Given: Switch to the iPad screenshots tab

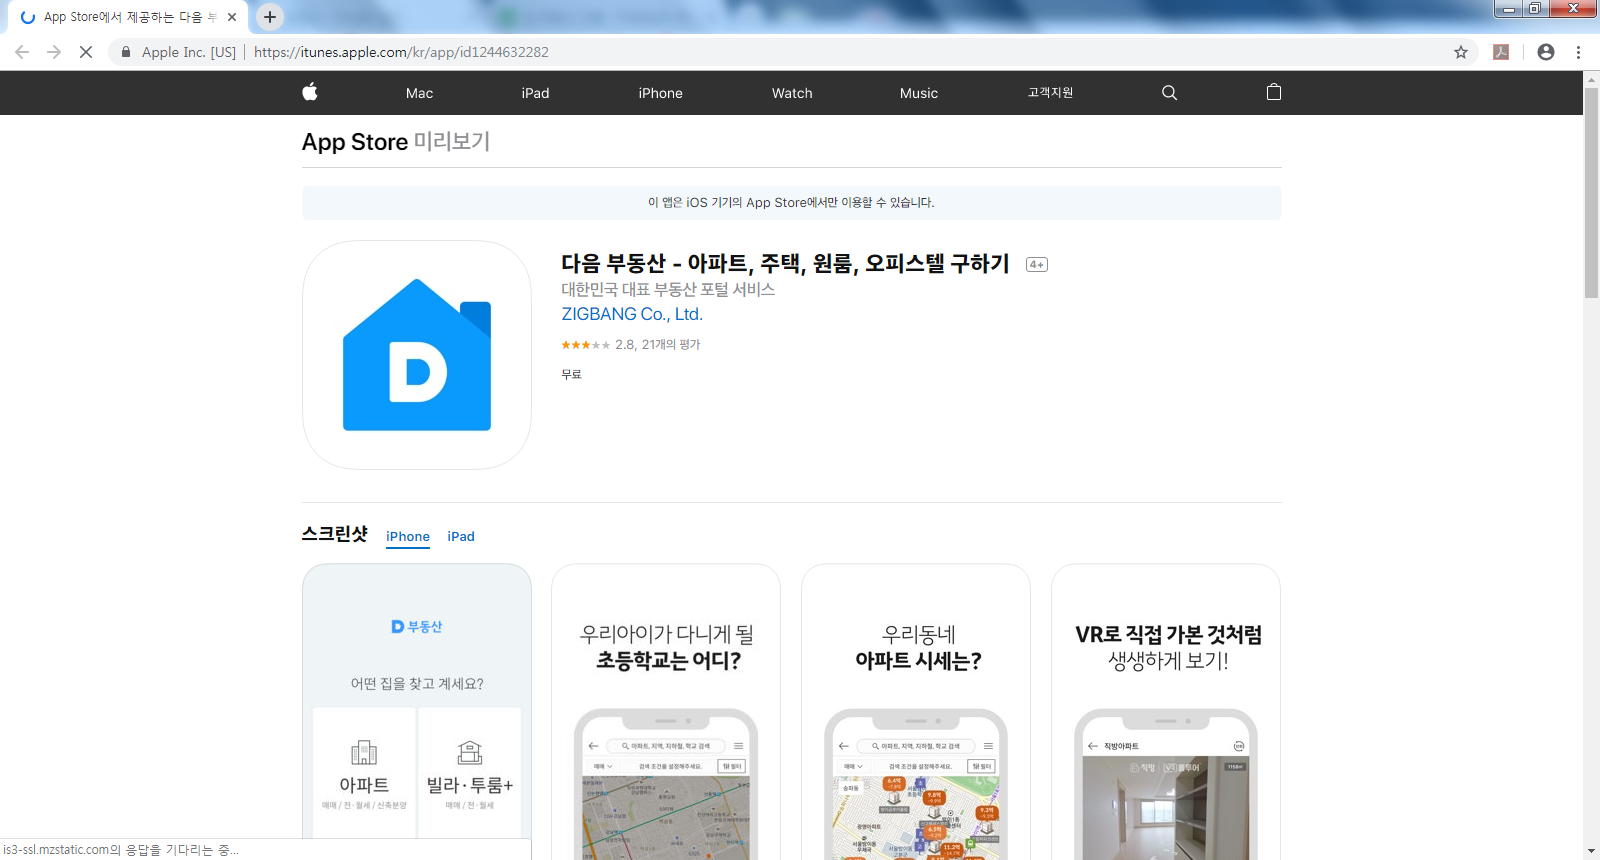Looking at the screenshot, I should coord(461,537).
